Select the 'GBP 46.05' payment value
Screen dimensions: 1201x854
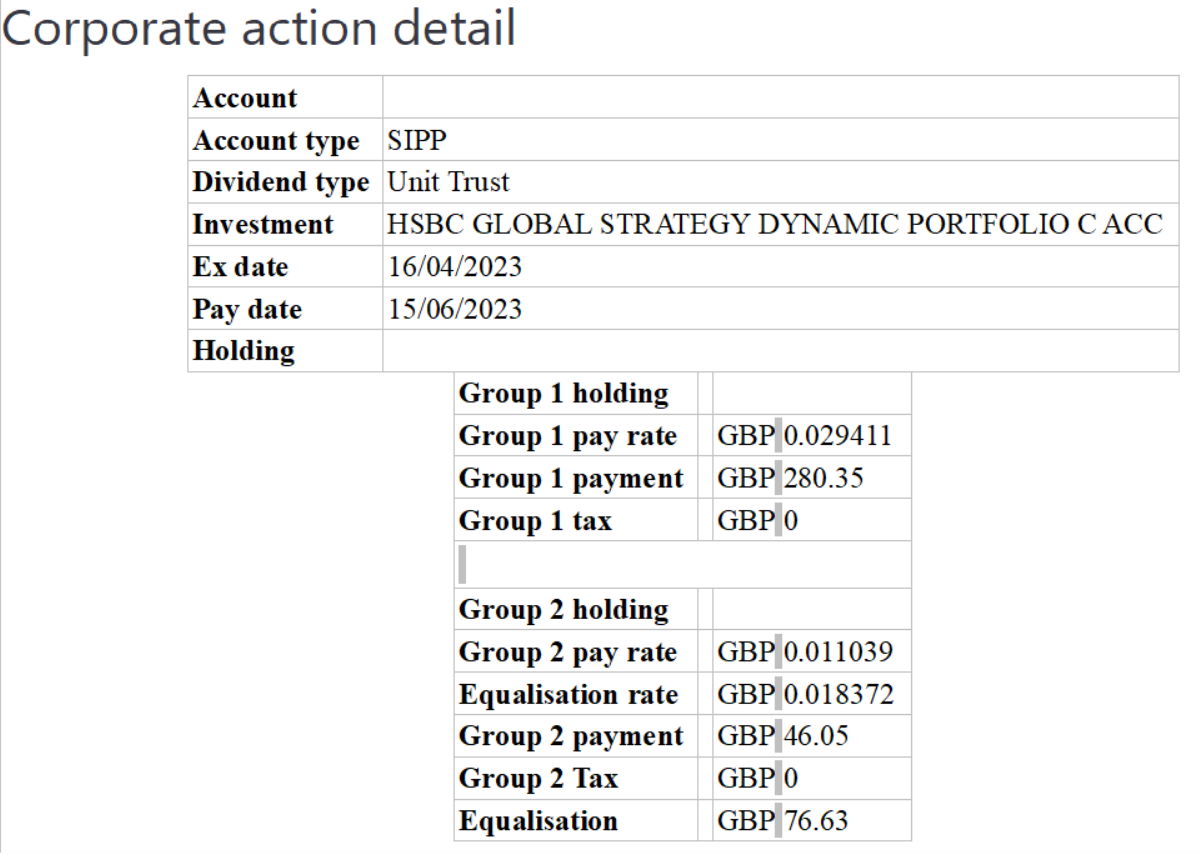point(782,736)
